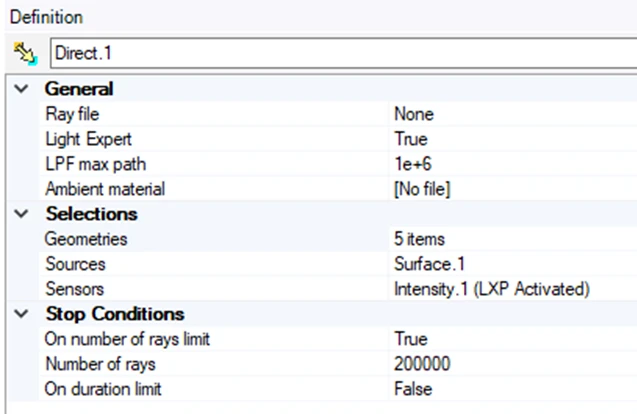The width and height of the screenshot is (637, 414).
Task: Click the Light Expert property label
Action: 88,139
